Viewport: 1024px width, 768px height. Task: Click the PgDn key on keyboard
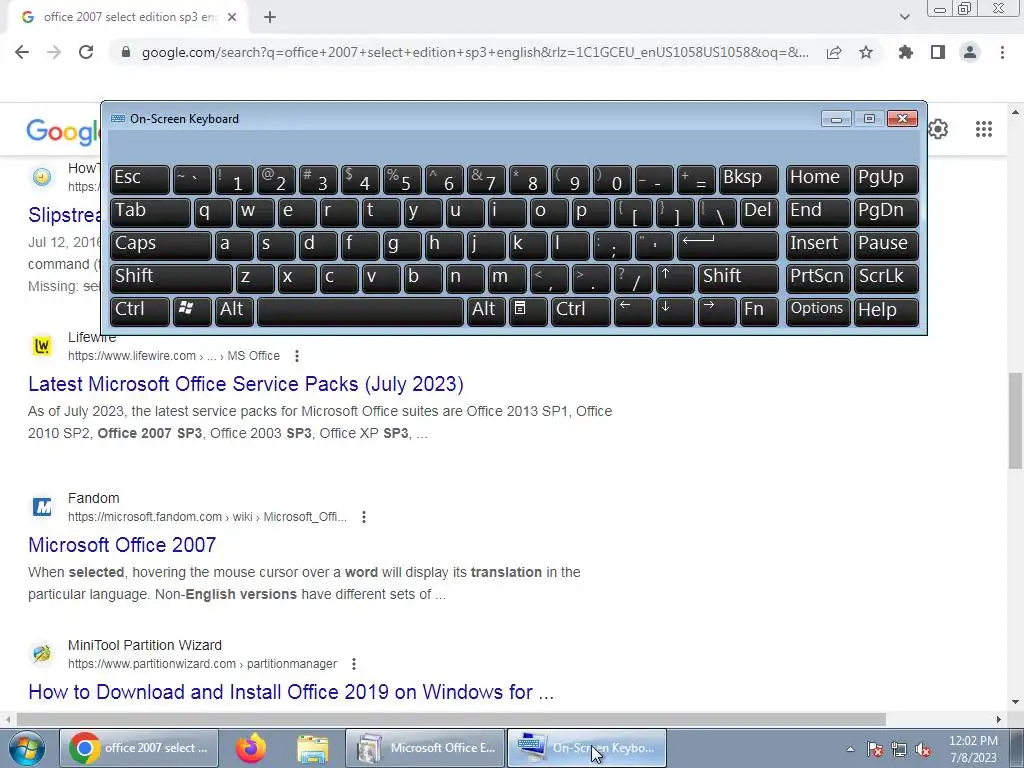(886, 213)
